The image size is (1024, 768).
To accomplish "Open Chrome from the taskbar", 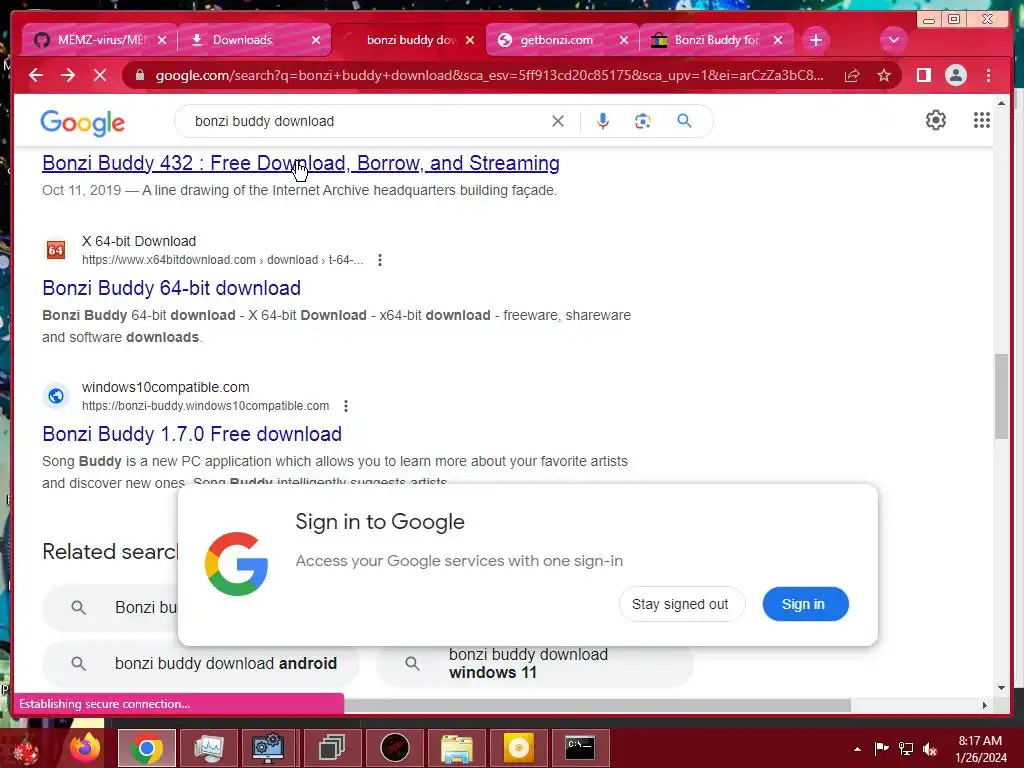I will click(x=146, y=748).
